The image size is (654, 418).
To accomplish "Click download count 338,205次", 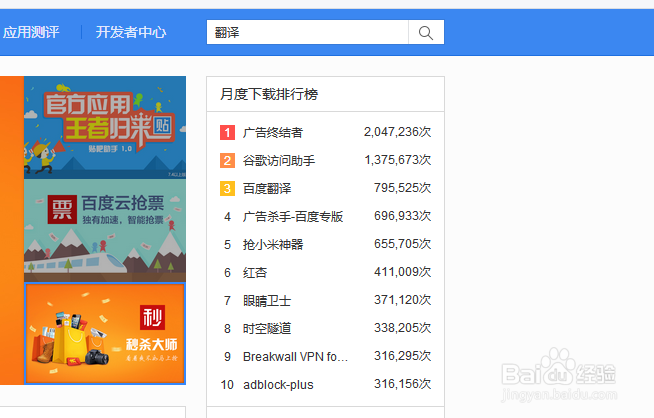I will click(402, 328).
